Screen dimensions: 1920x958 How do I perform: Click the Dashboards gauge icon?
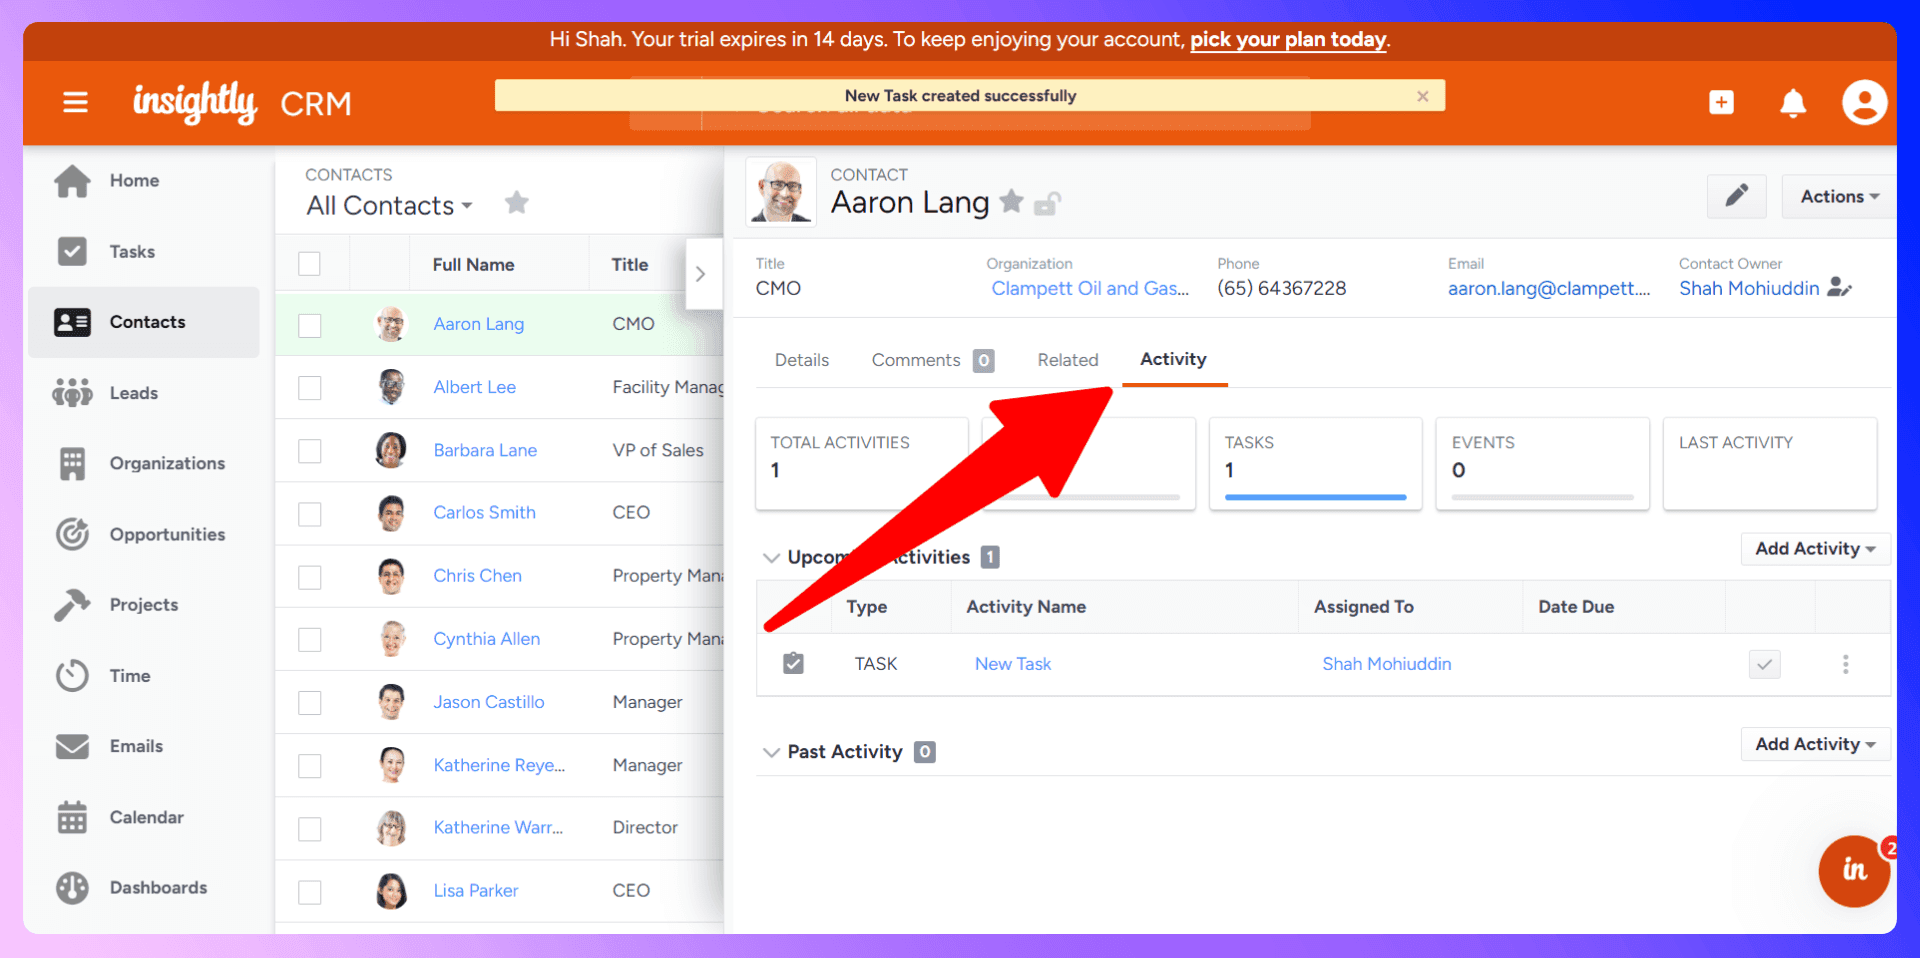[x=72, y=888]
